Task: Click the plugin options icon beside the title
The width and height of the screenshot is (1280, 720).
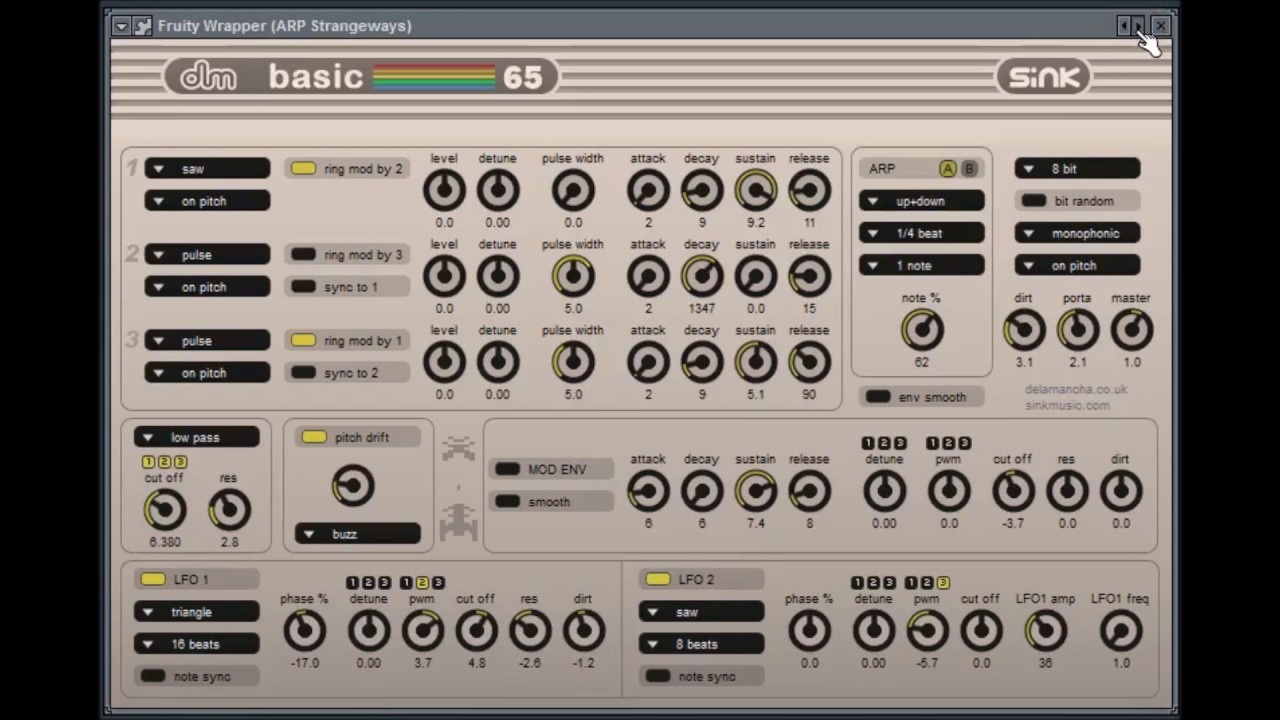Action: pos(142,26)
